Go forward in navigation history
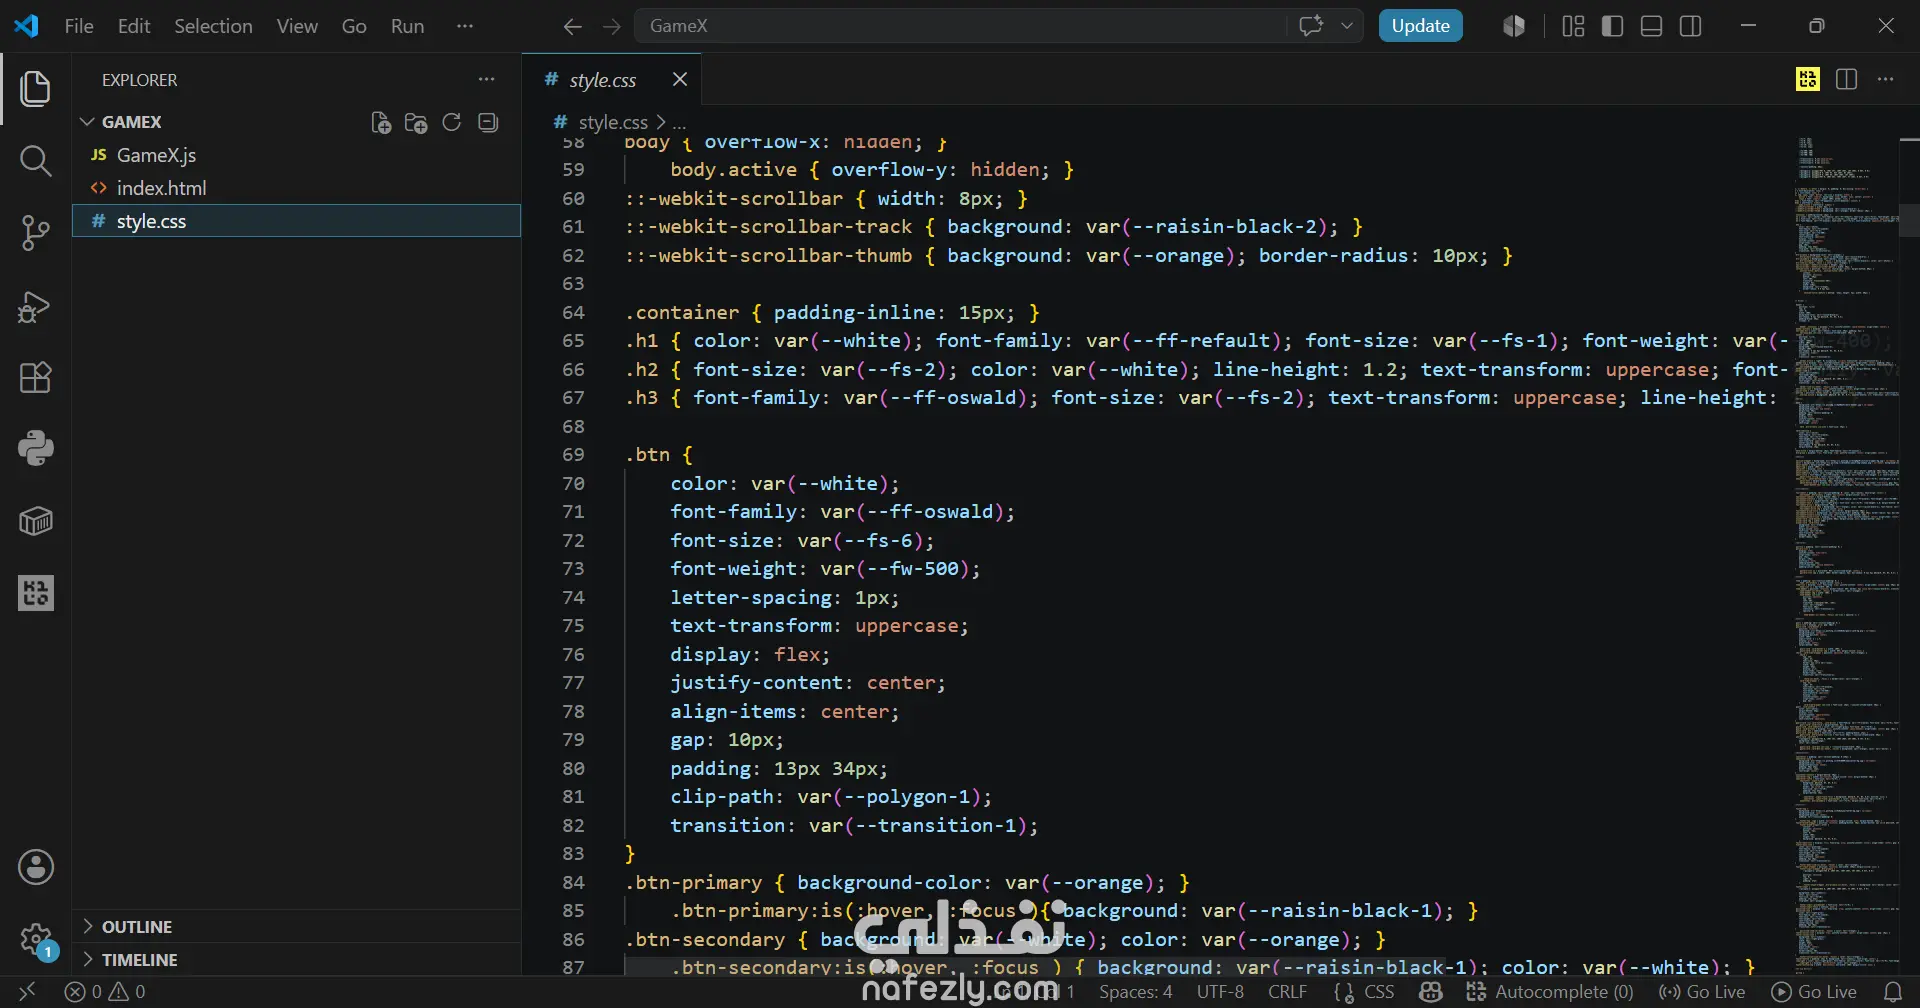The image size is (1920, 1008). click(x=611, y=26)
